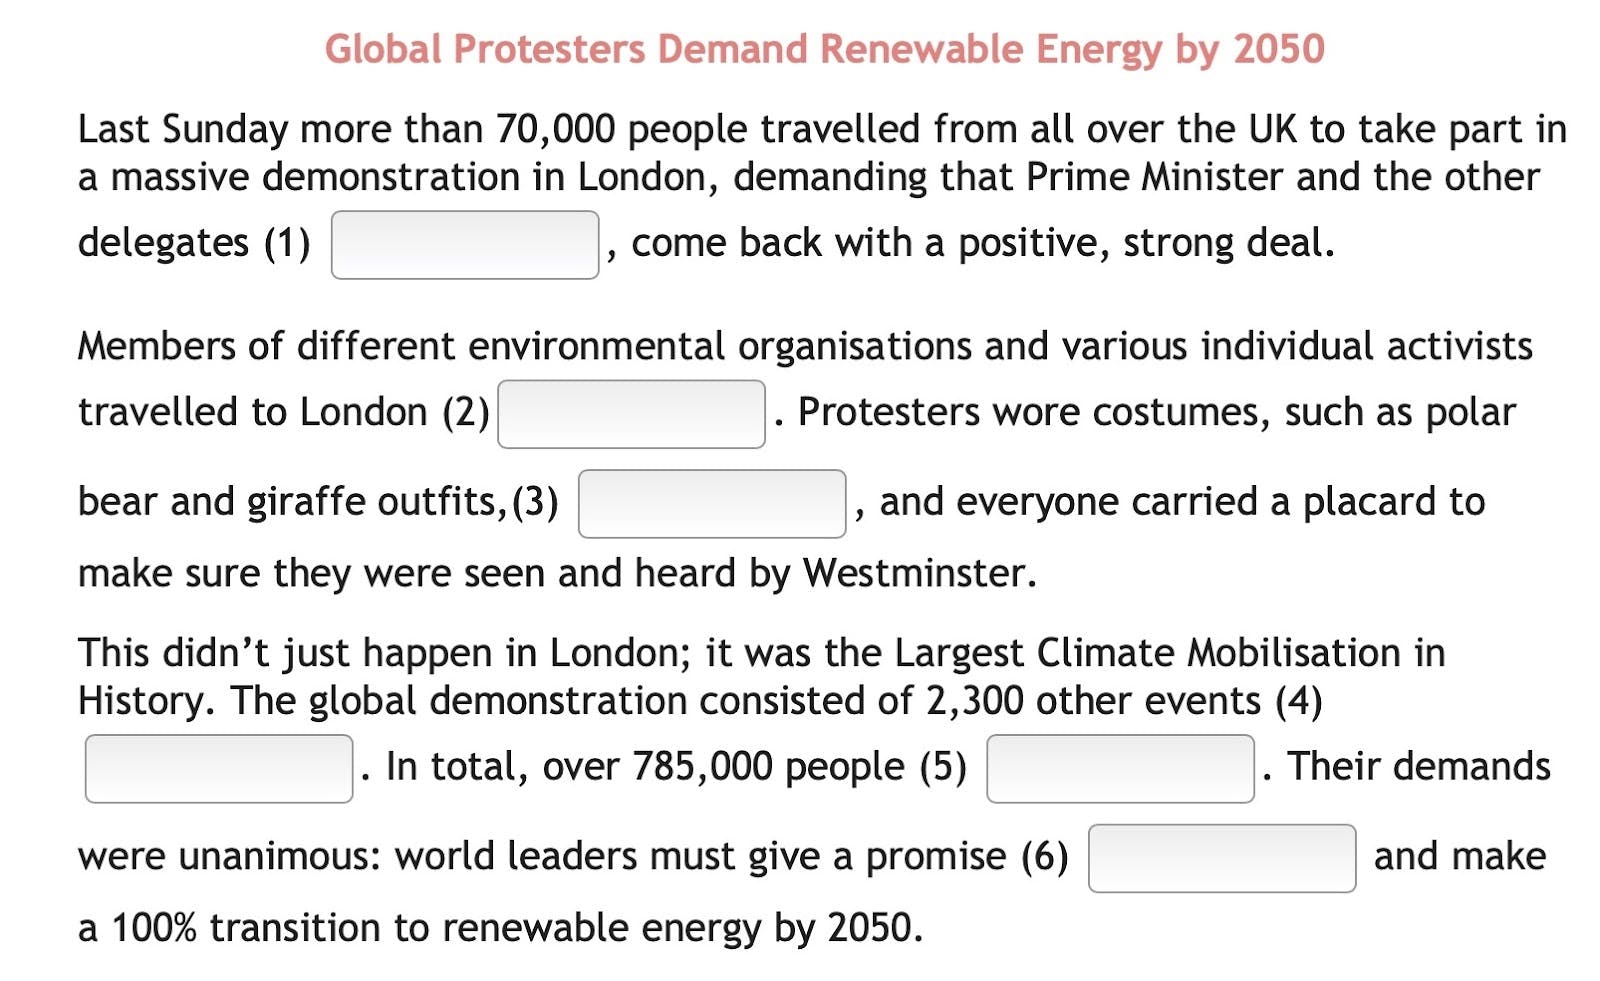Select the gap (2) input after 'travelled to London'

pos(632,414)
